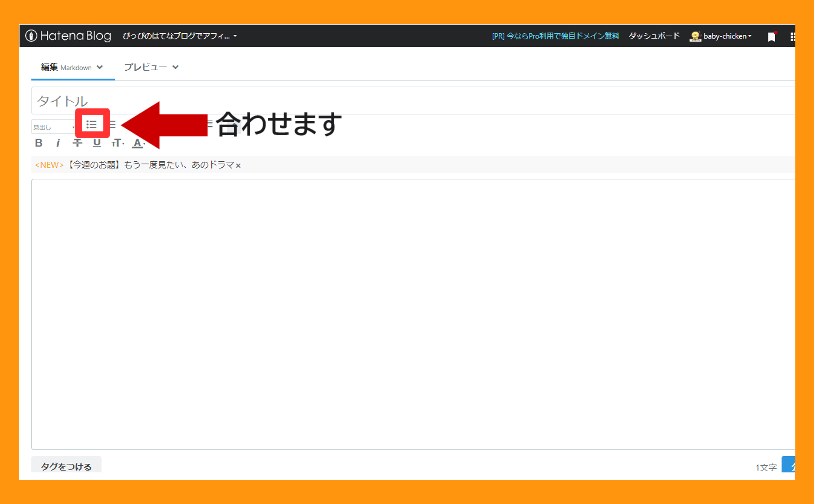The height and width of the screenshot is (504, 814).
Task: Toggle bold formatting with B icon
Action: point(38,143)
